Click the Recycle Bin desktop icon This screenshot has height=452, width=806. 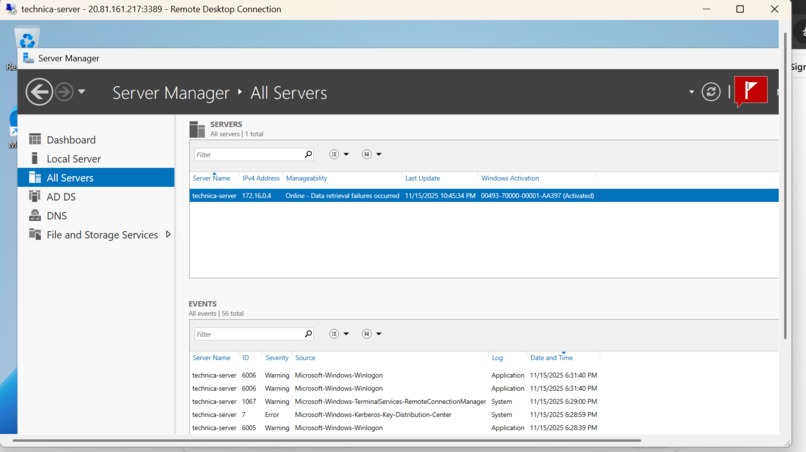27,40
